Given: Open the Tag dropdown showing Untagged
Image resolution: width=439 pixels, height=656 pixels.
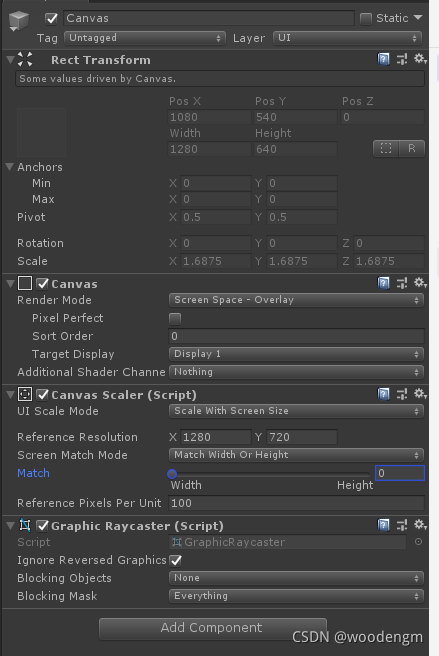Looking at the screenshot, I should point(145,38).
